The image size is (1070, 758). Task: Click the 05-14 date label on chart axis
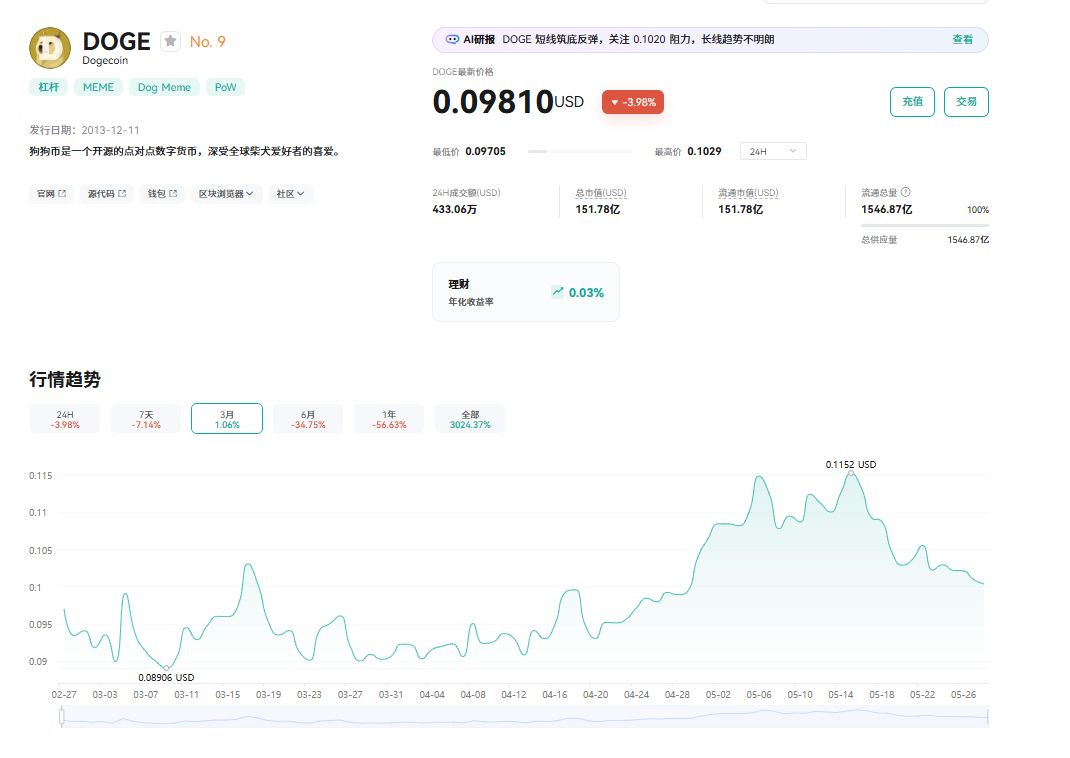[x=841, y=695]
